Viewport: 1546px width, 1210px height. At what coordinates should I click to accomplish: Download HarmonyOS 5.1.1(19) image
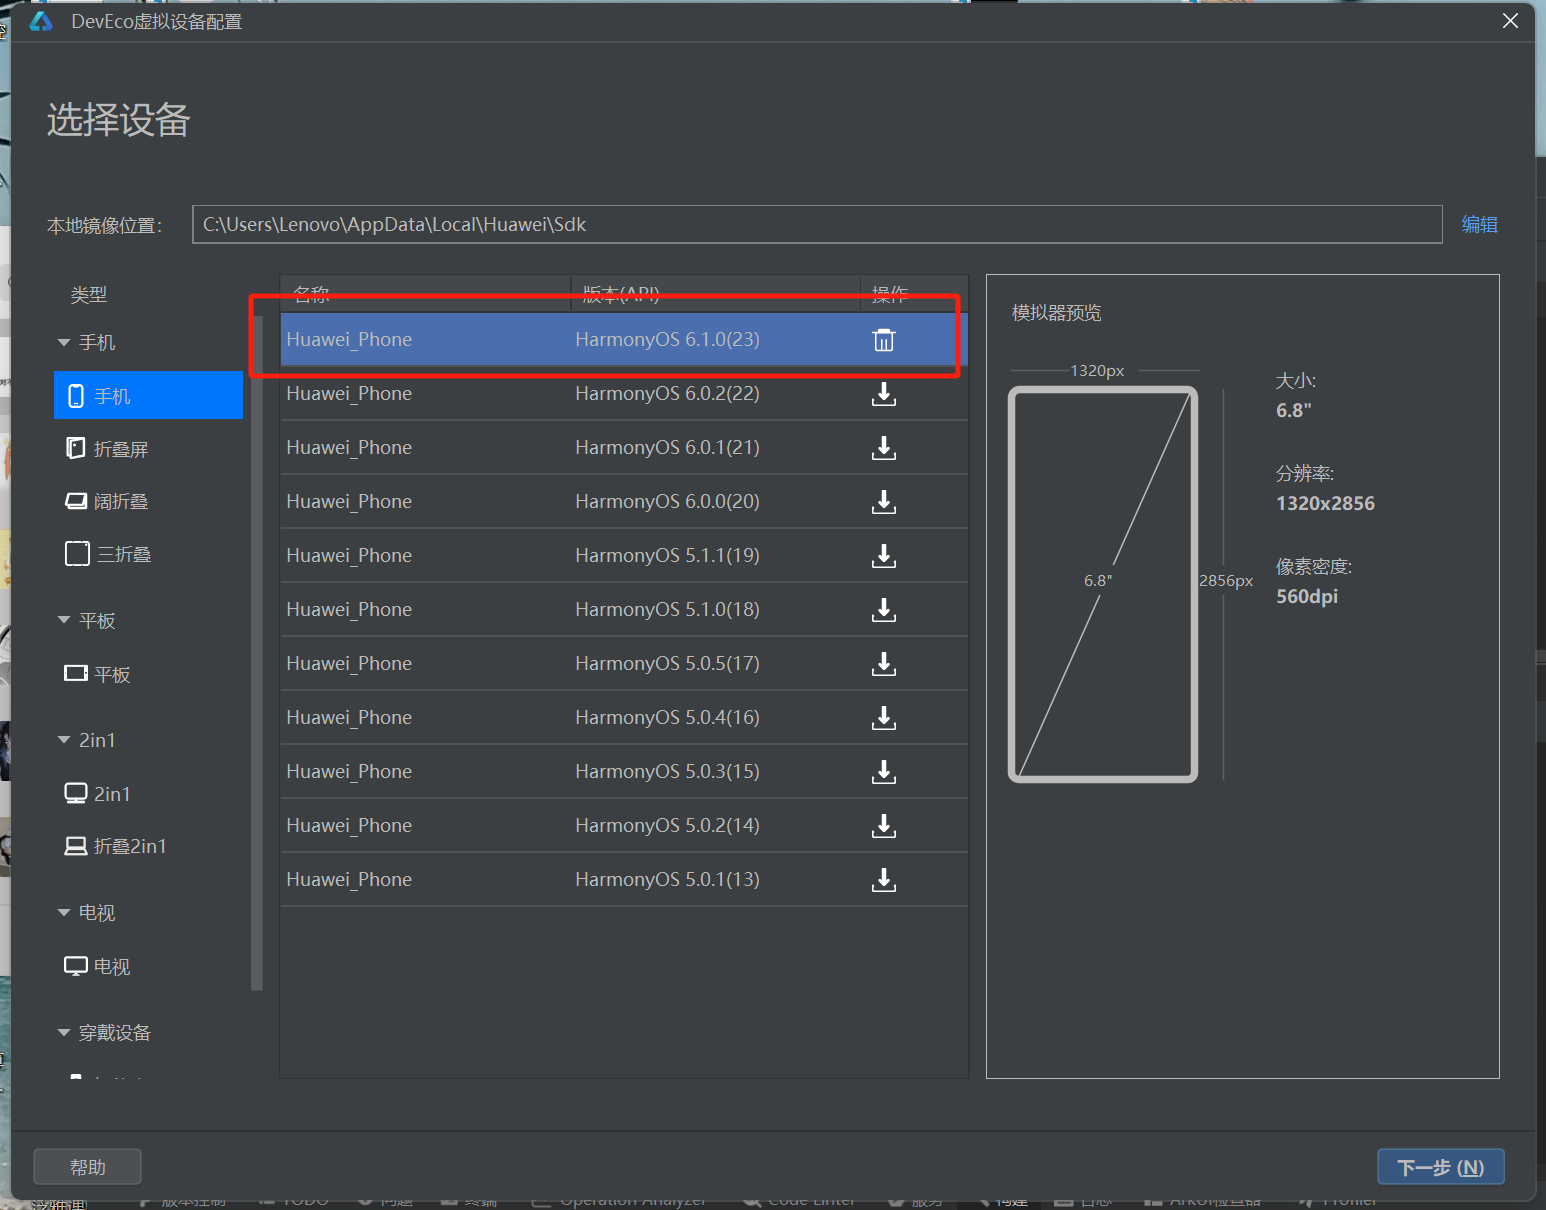884,556
